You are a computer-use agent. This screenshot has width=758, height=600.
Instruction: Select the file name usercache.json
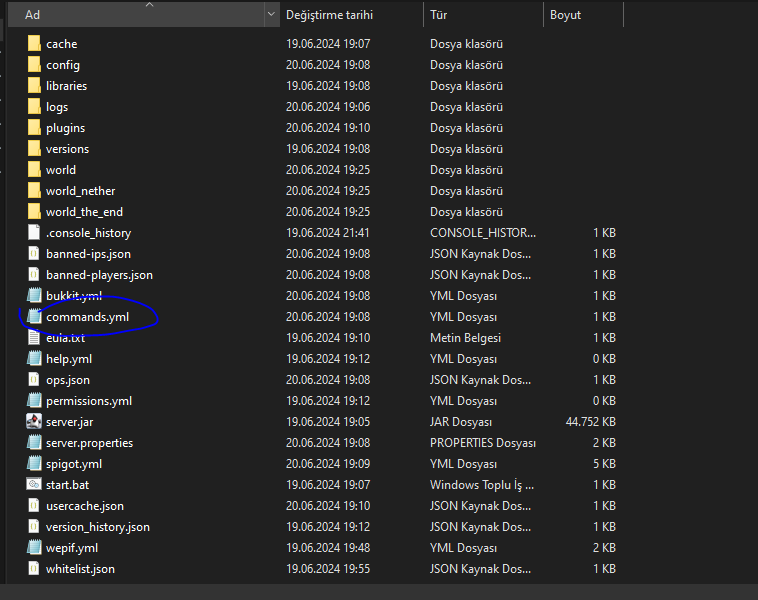click(x=85, y=506)
